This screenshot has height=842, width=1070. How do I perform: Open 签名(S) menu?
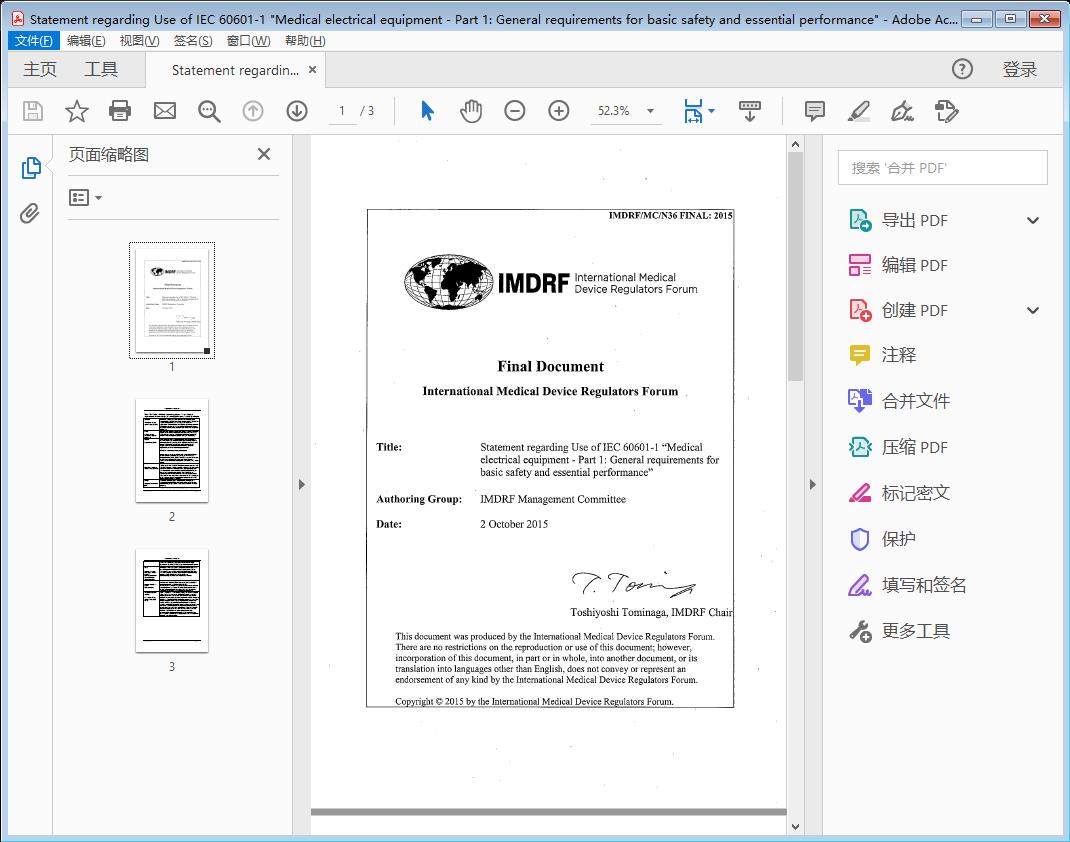(192, 41)
